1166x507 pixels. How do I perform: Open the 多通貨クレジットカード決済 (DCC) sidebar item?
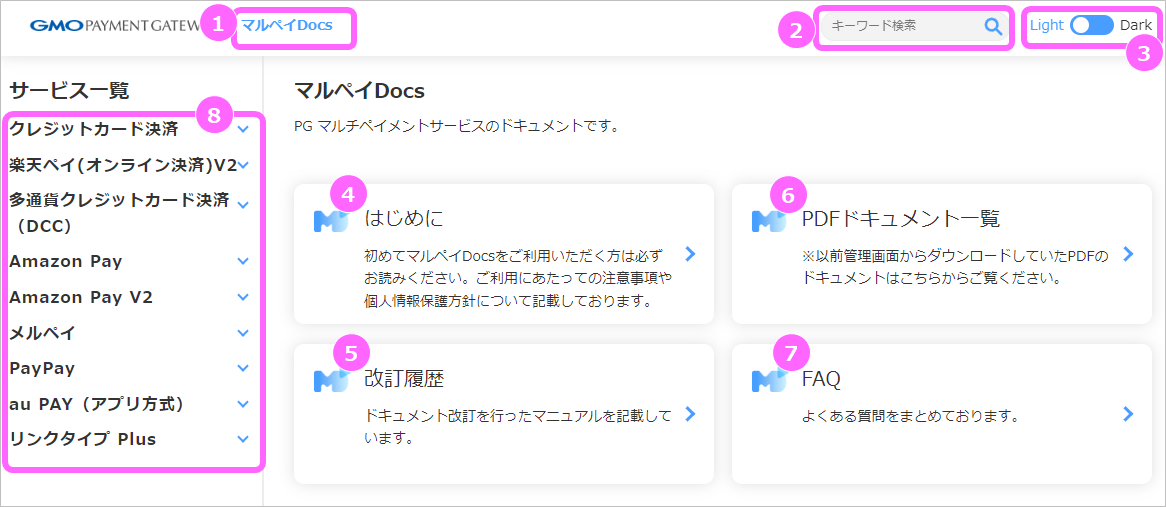(119, 213)
